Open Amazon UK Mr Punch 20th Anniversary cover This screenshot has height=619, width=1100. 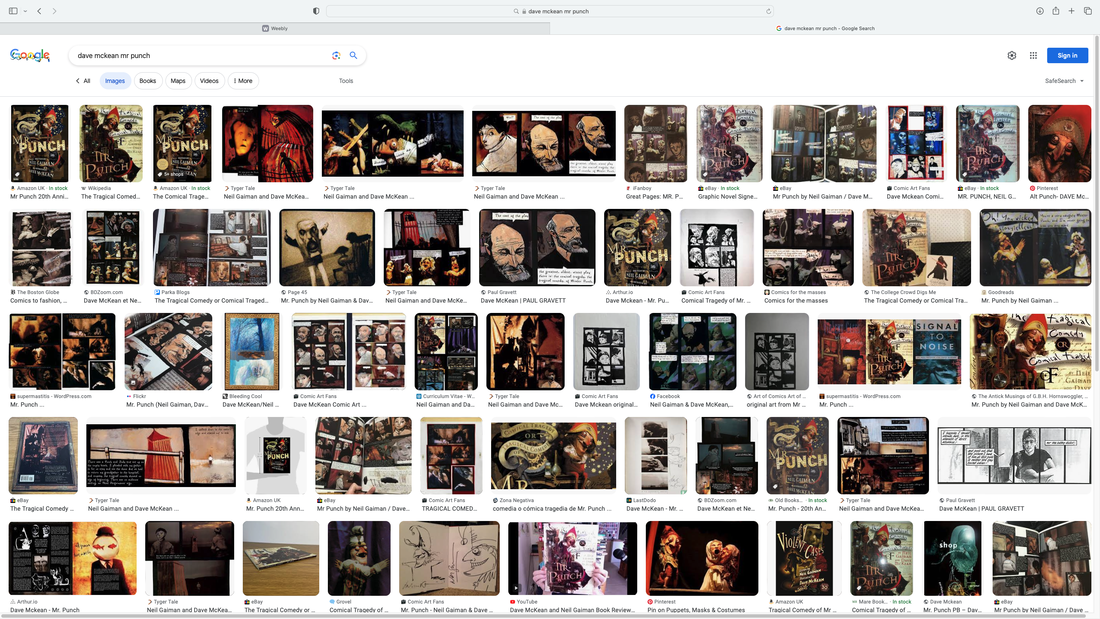(39, 144)
